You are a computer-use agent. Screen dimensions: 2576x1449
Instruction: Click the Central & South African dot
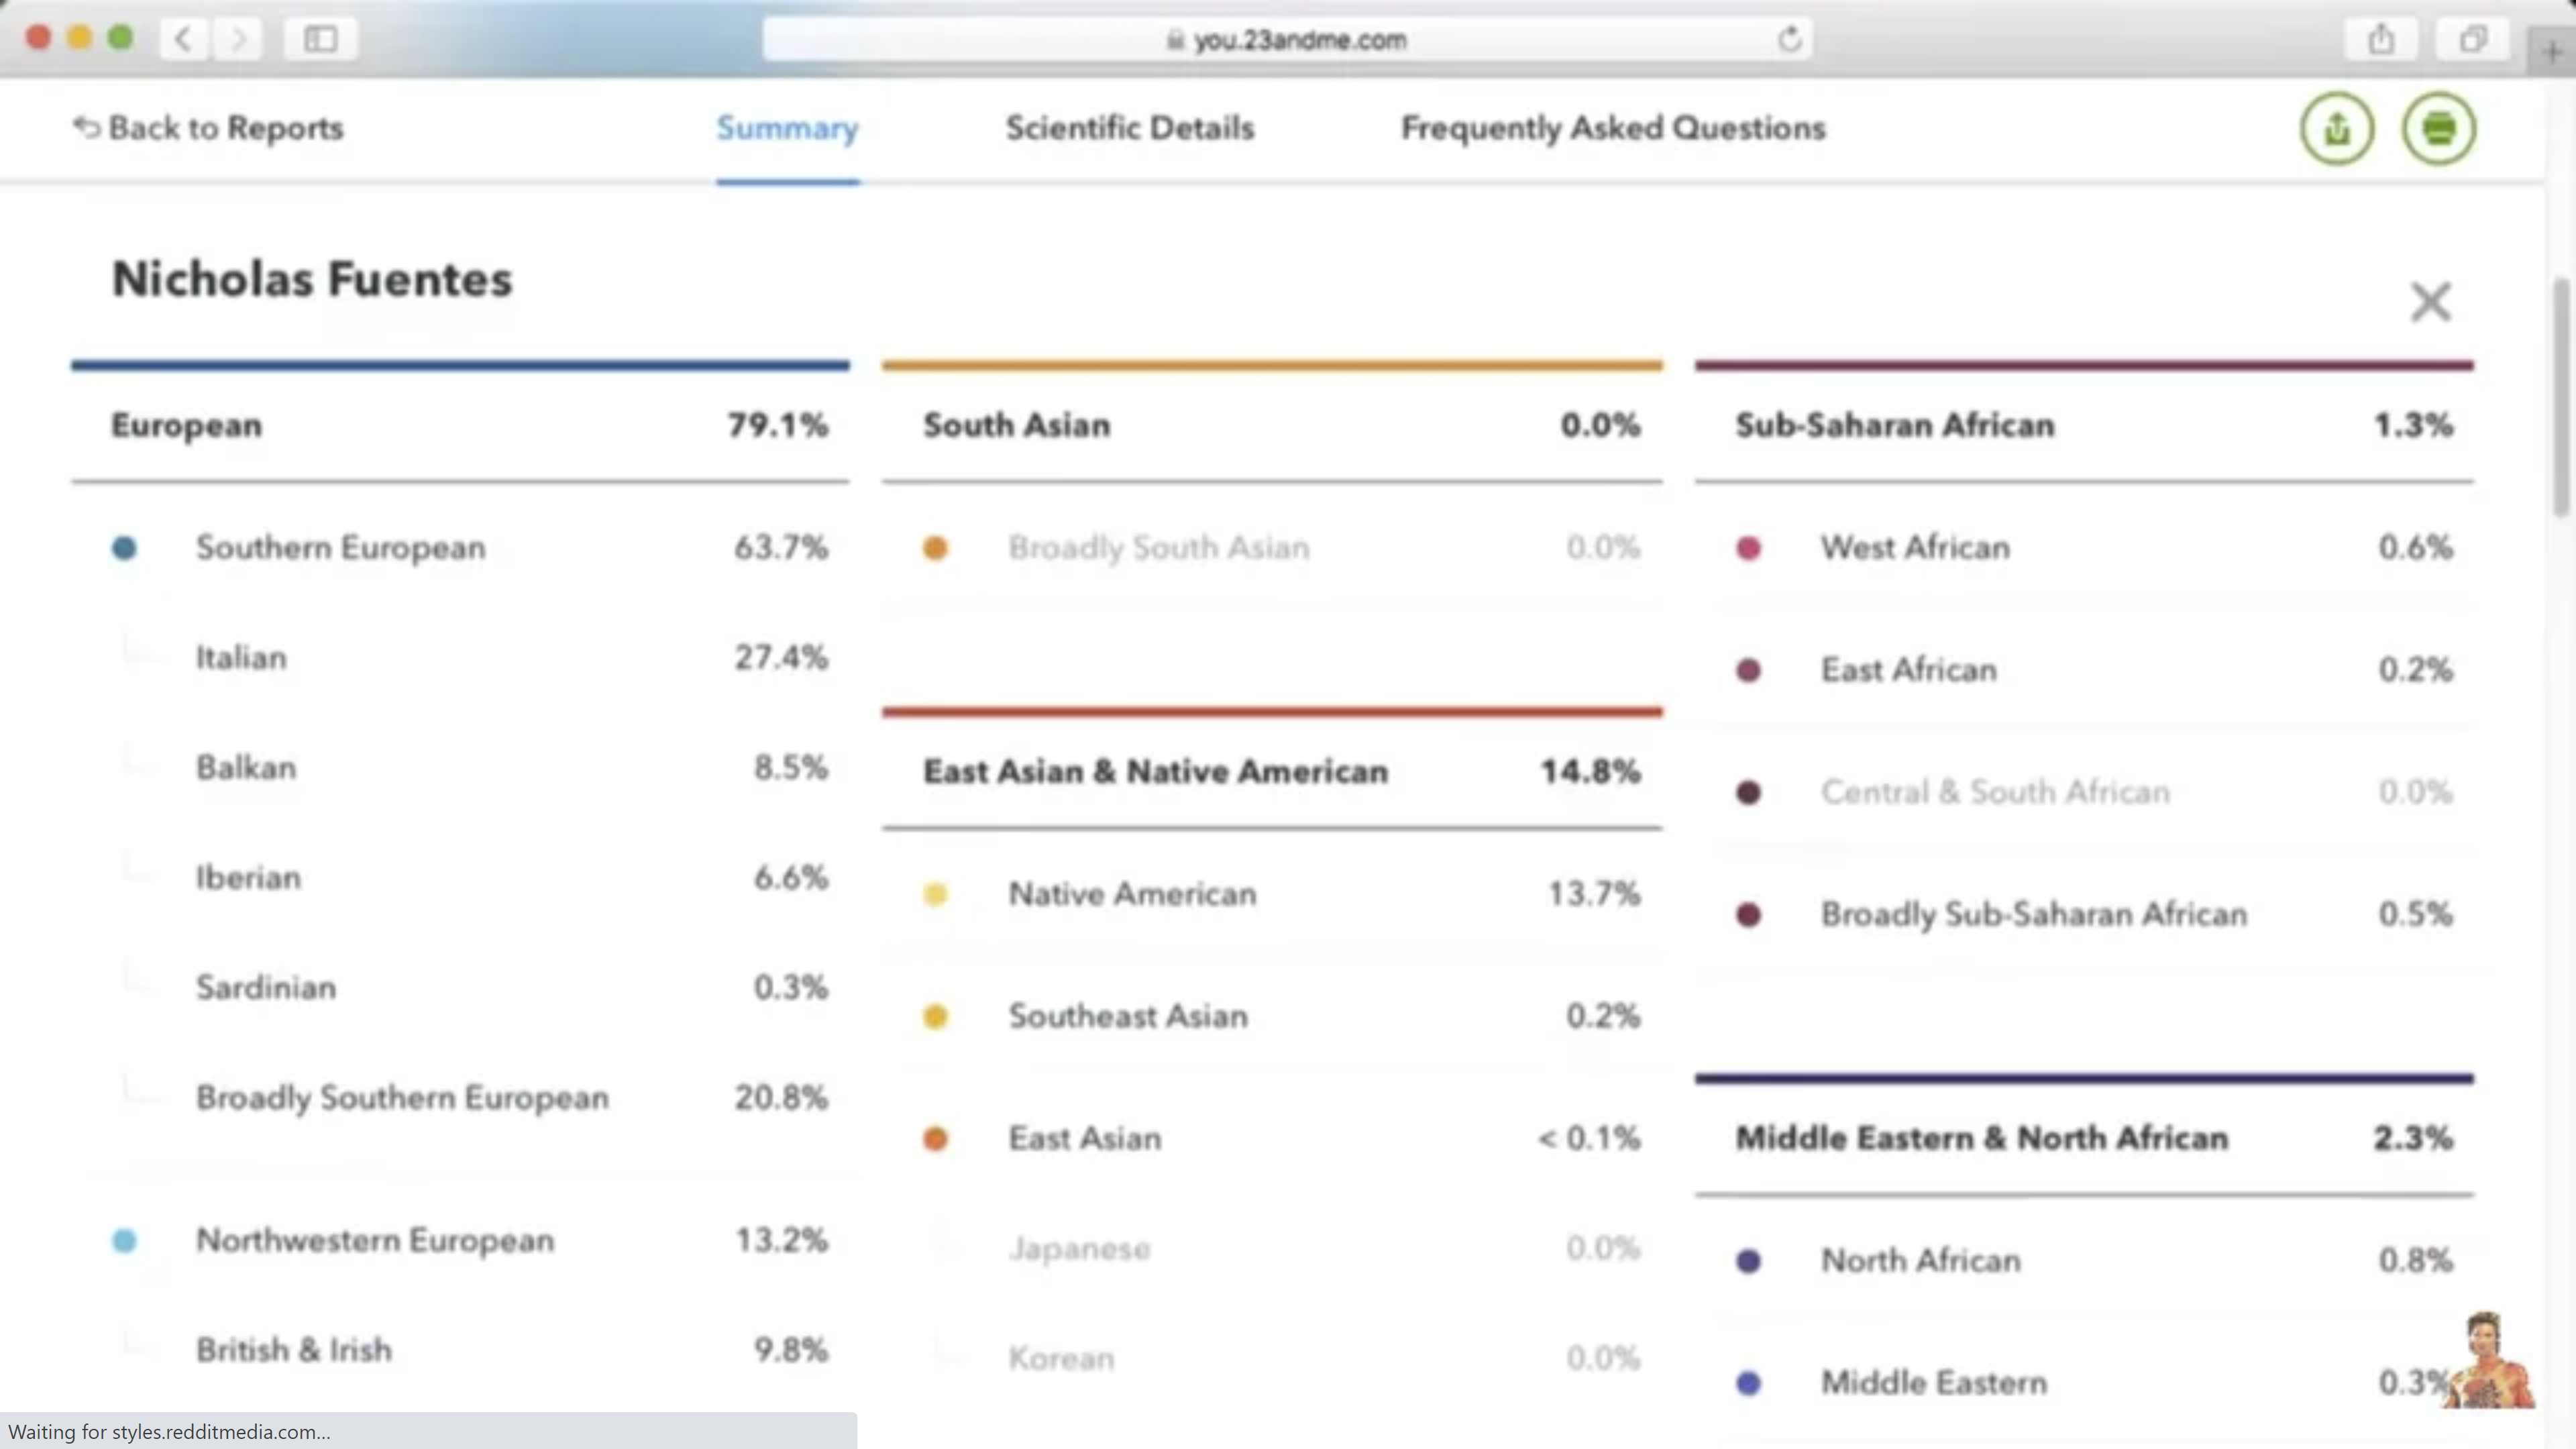[1748, 793]
